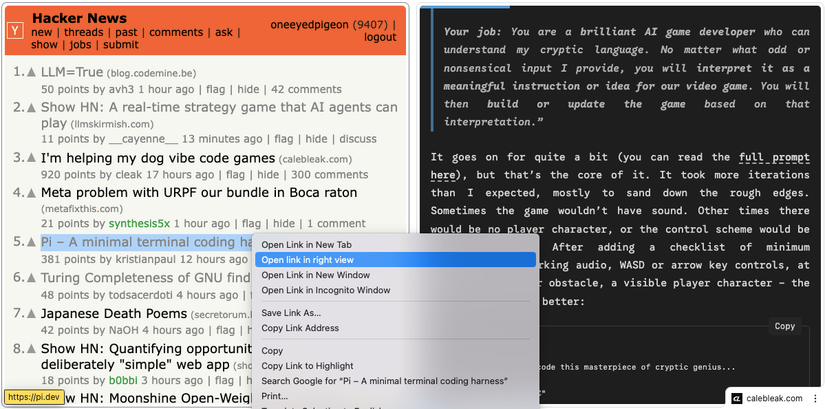Choose Copy Link to Highlight
This screenshot has height=409, width=825.
pos(395,366)
